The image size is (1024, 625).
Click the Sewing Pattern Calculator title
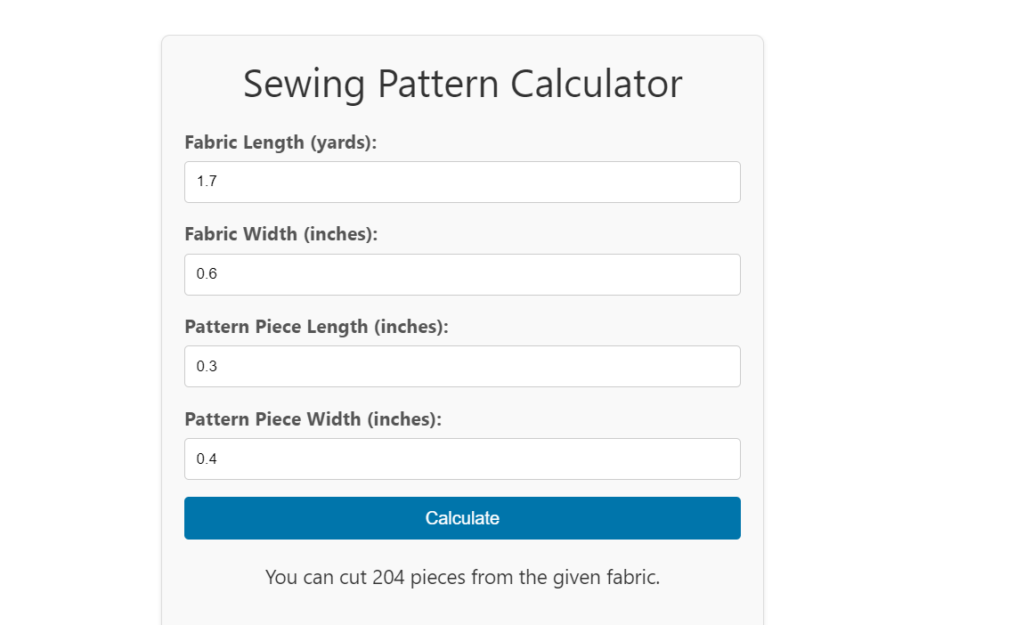click(x=462, y=84)
